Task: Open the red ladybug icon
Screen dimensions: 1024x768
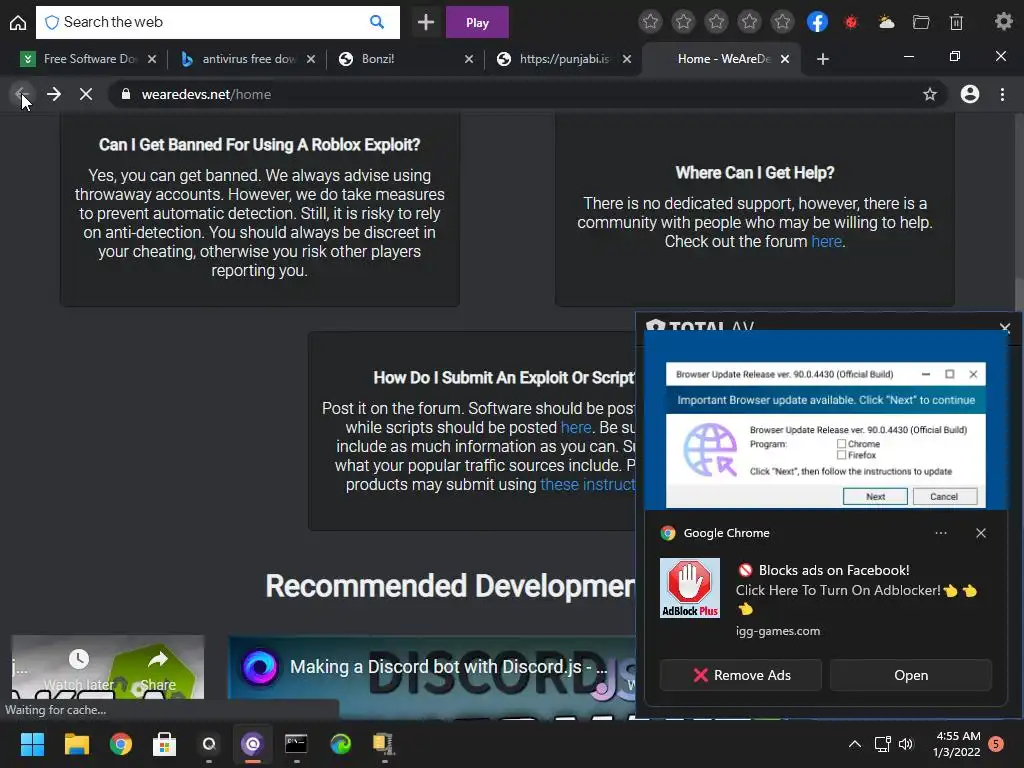Action: tap(851, 22)
